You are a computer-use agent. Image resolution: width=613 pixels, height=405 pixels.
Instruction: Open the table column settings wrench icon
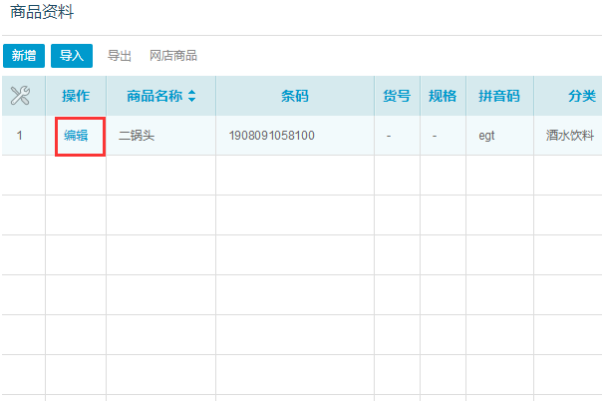(21, 96)
